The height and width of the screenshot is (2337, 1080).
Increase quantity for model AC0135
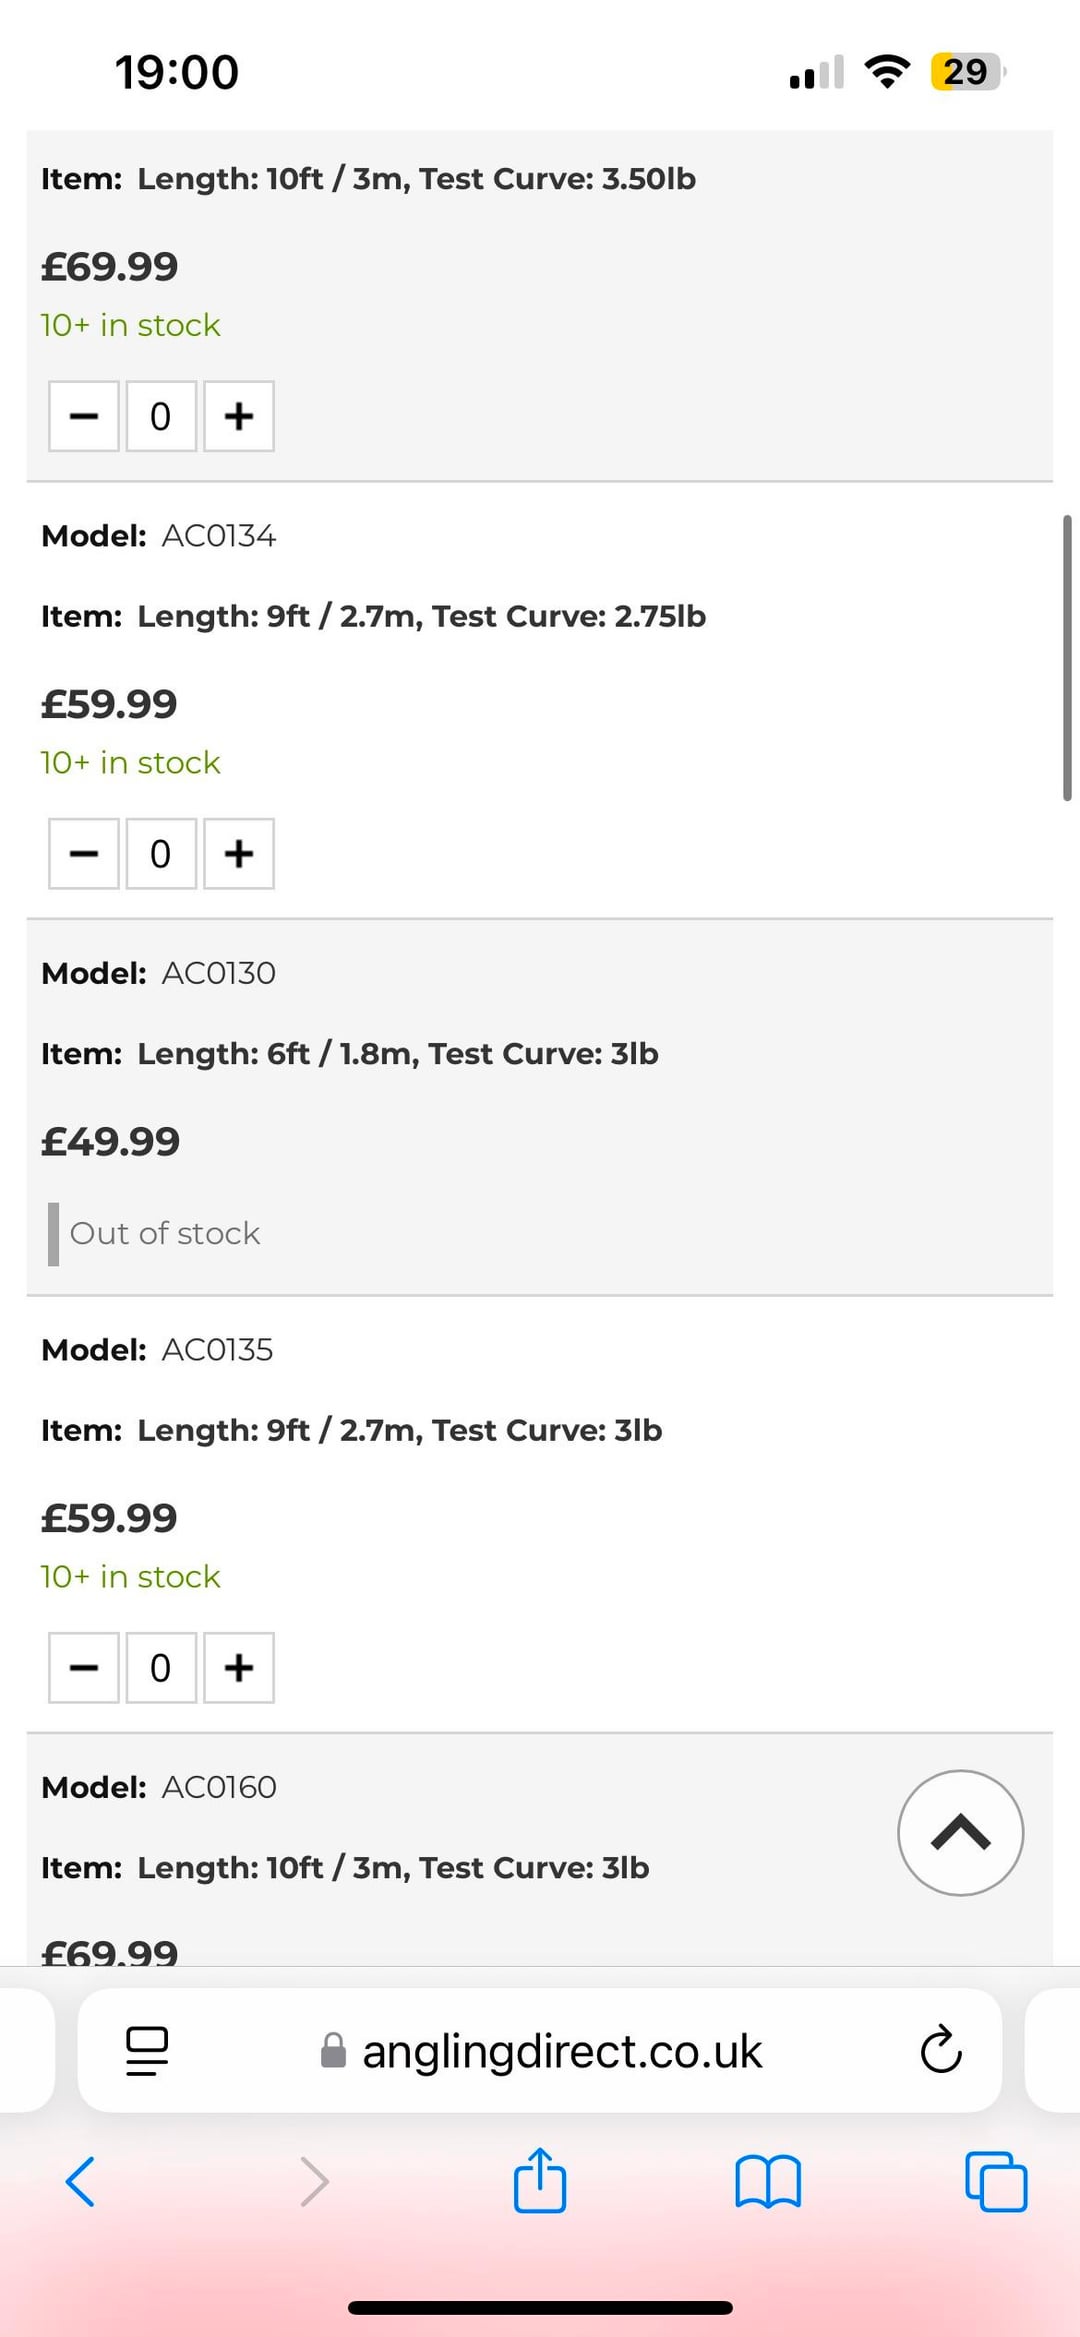(239, 1668)
